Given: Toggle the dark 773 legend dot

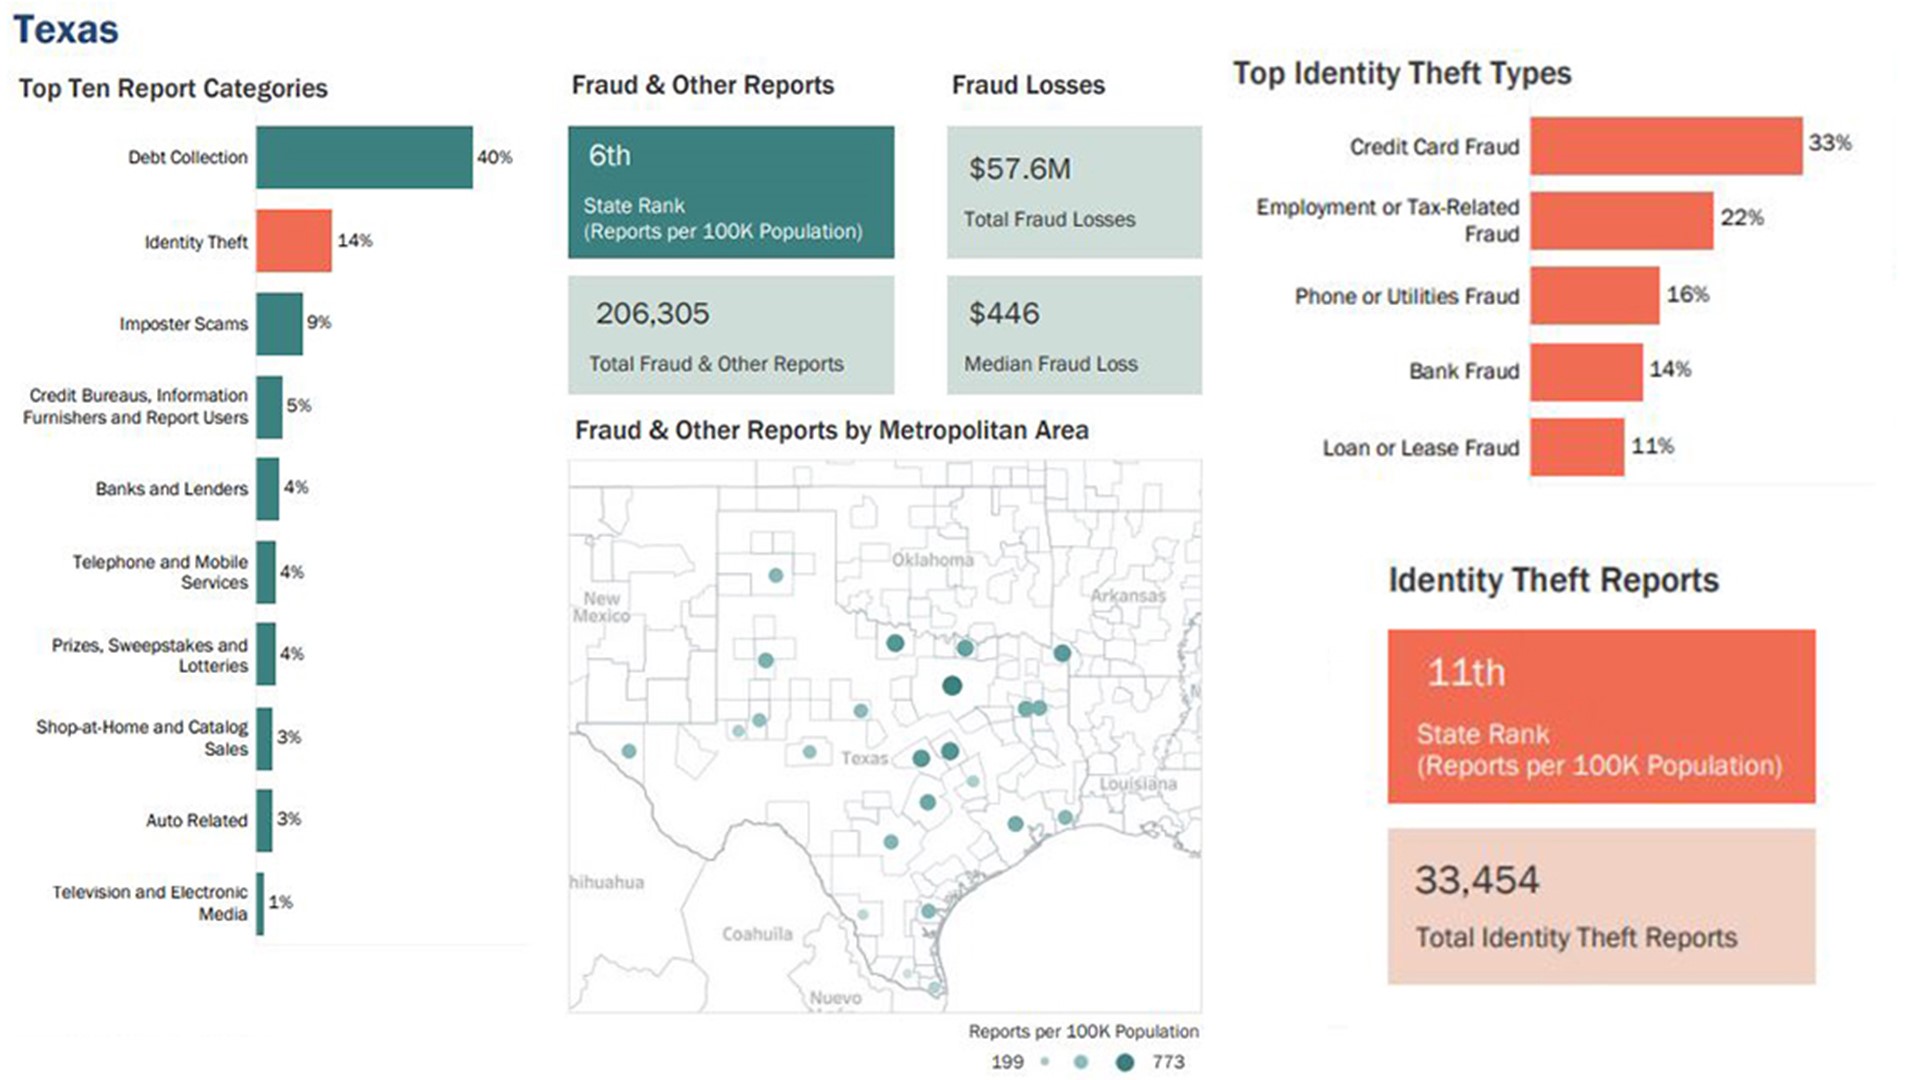Looking at the screenshot, I should click(x=1128, y=1062).
